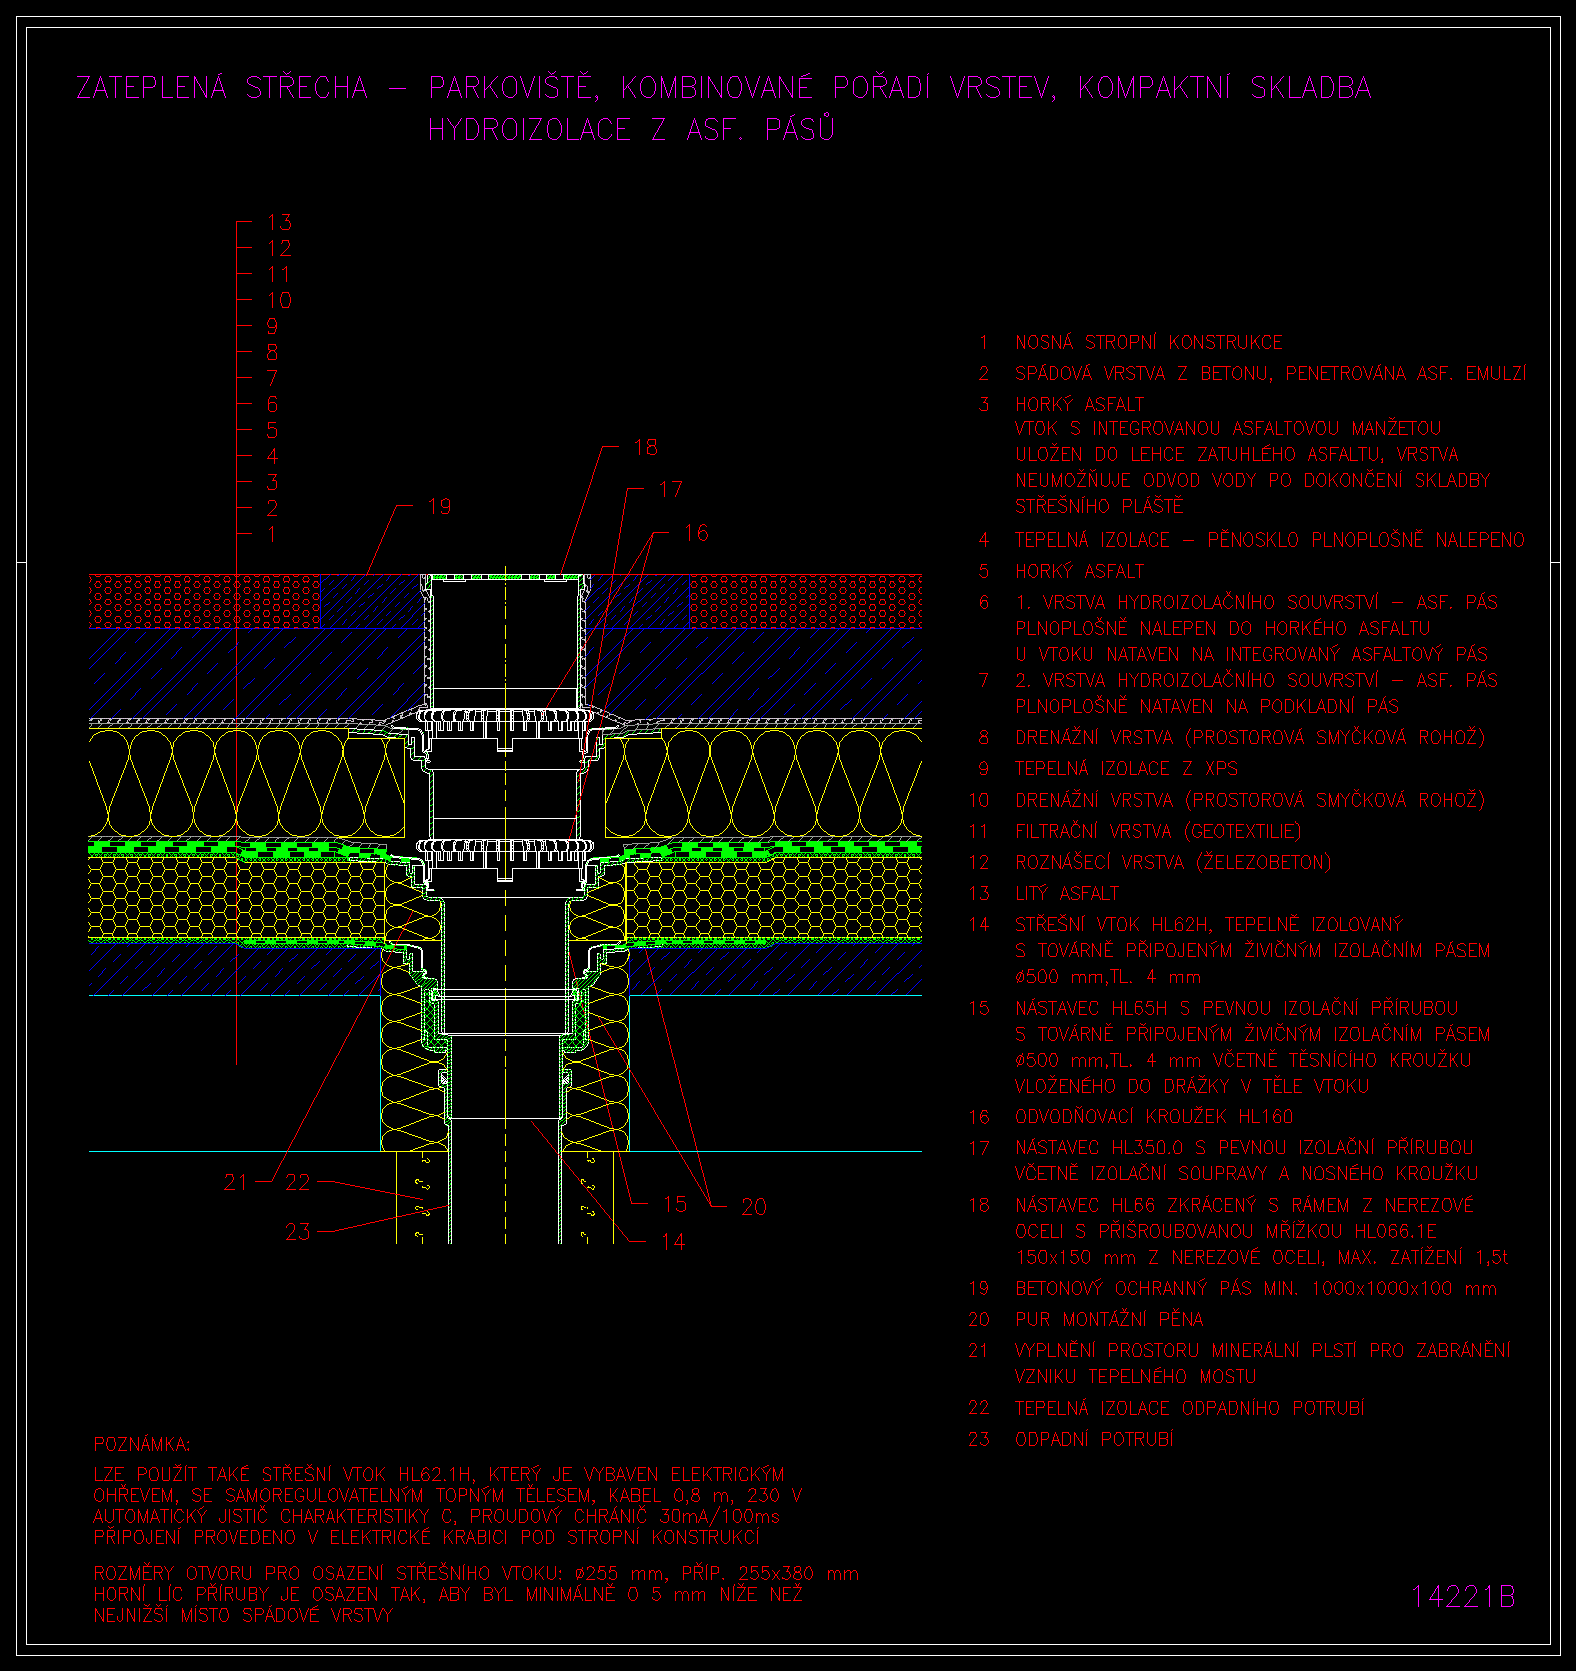Click leader label '20' below the section
This screenshot has width=1576, height=1671.
pyautogui.click(x=754, y=1207)
